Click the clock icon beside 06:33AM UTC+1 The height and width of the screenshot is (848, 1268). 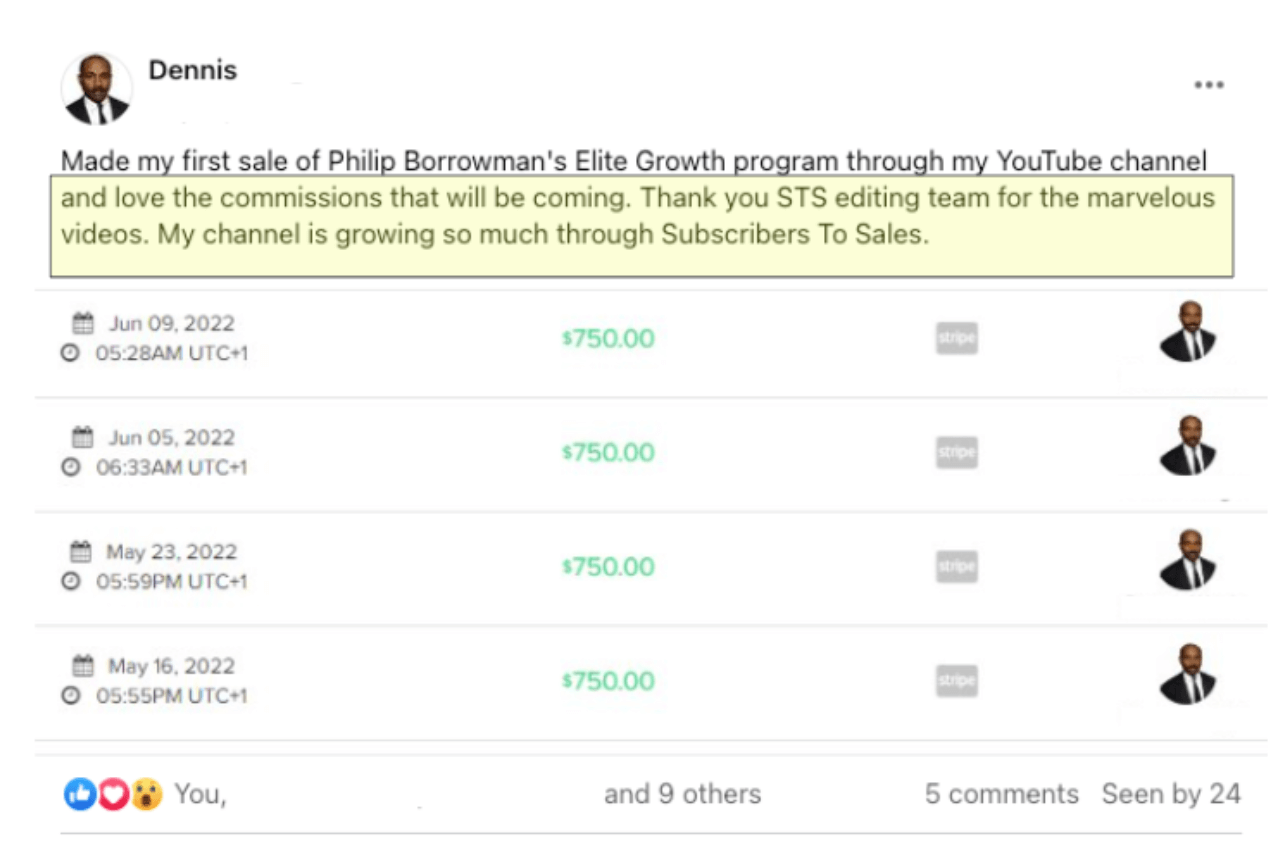pyautogui.click(x=70, y=467)
